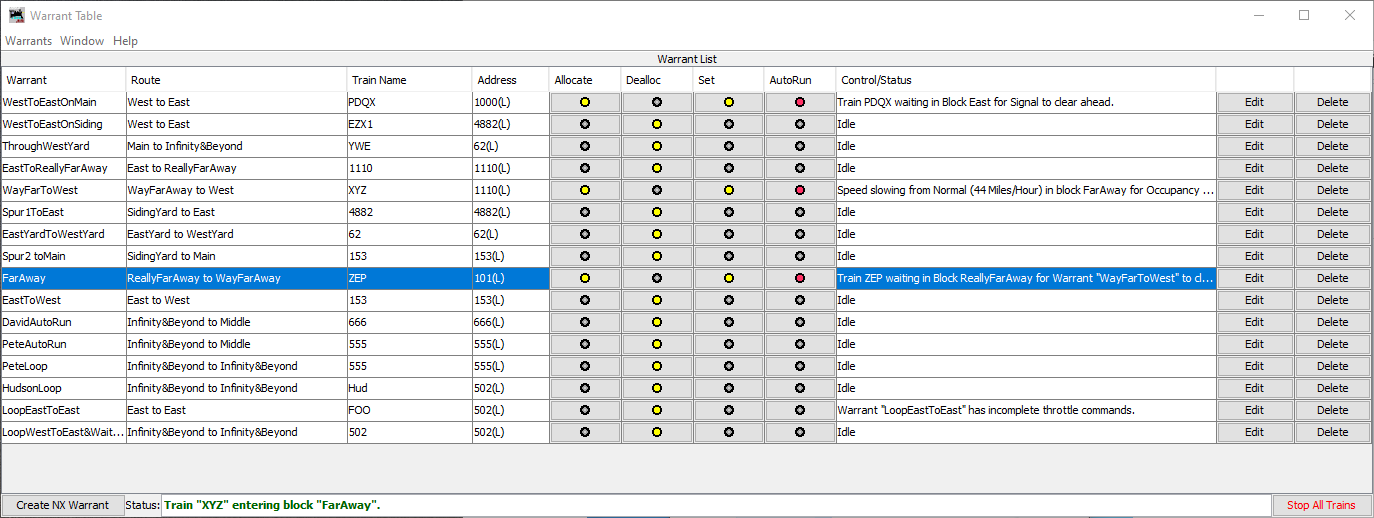The image size is (1374, 518).
Task: Toggle Allocate radio button for EastToWest
Action: [x=585, y=300]
